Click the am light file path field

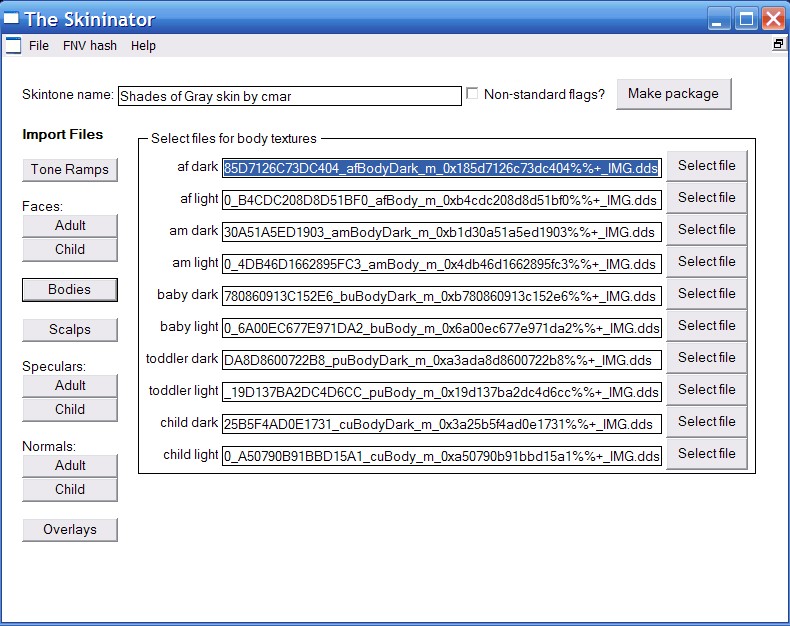click(x=442, y=264)
